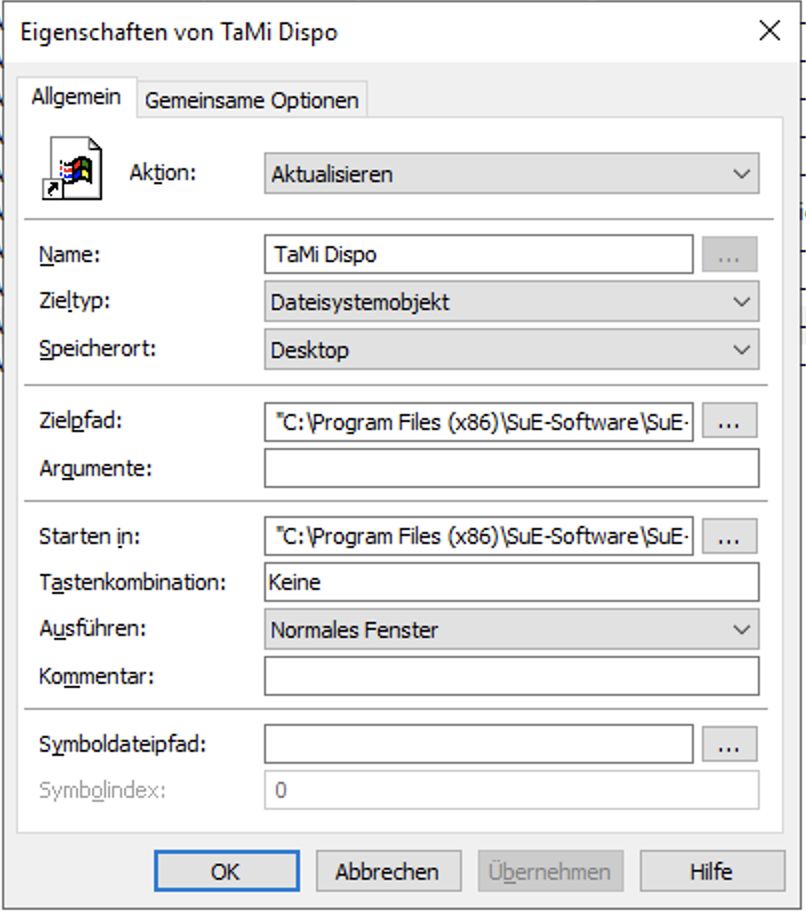
Task: Expand the Zieltyp dropdown showing Dateisystemobjekt
Action: 512,301
